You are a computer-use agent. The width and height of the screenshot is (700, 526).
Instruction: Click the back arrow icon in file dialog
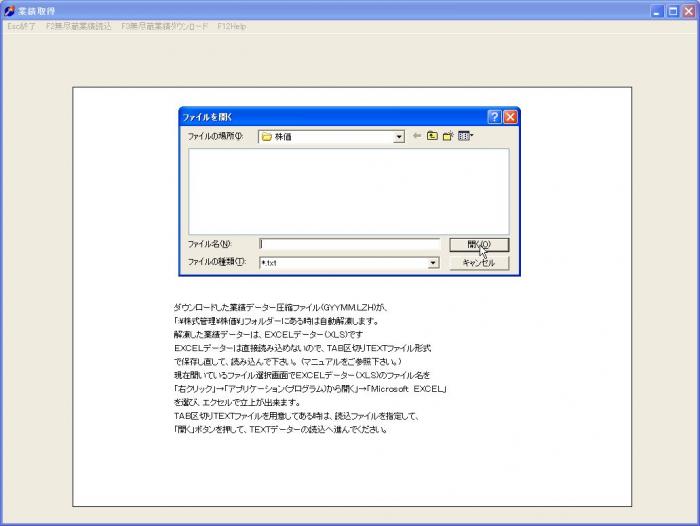pyautogui.click(x=417, y=136)
